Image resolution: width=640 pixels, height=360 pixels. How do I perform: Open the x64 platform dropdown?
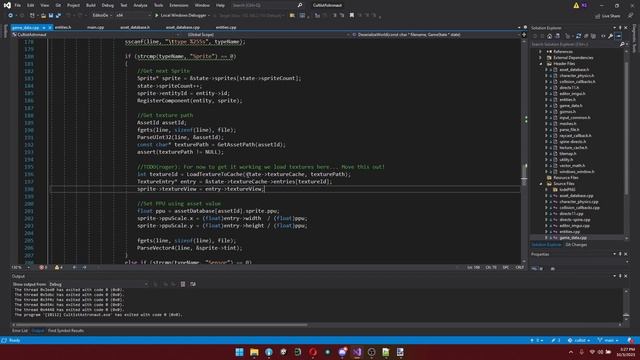[133, 16]
